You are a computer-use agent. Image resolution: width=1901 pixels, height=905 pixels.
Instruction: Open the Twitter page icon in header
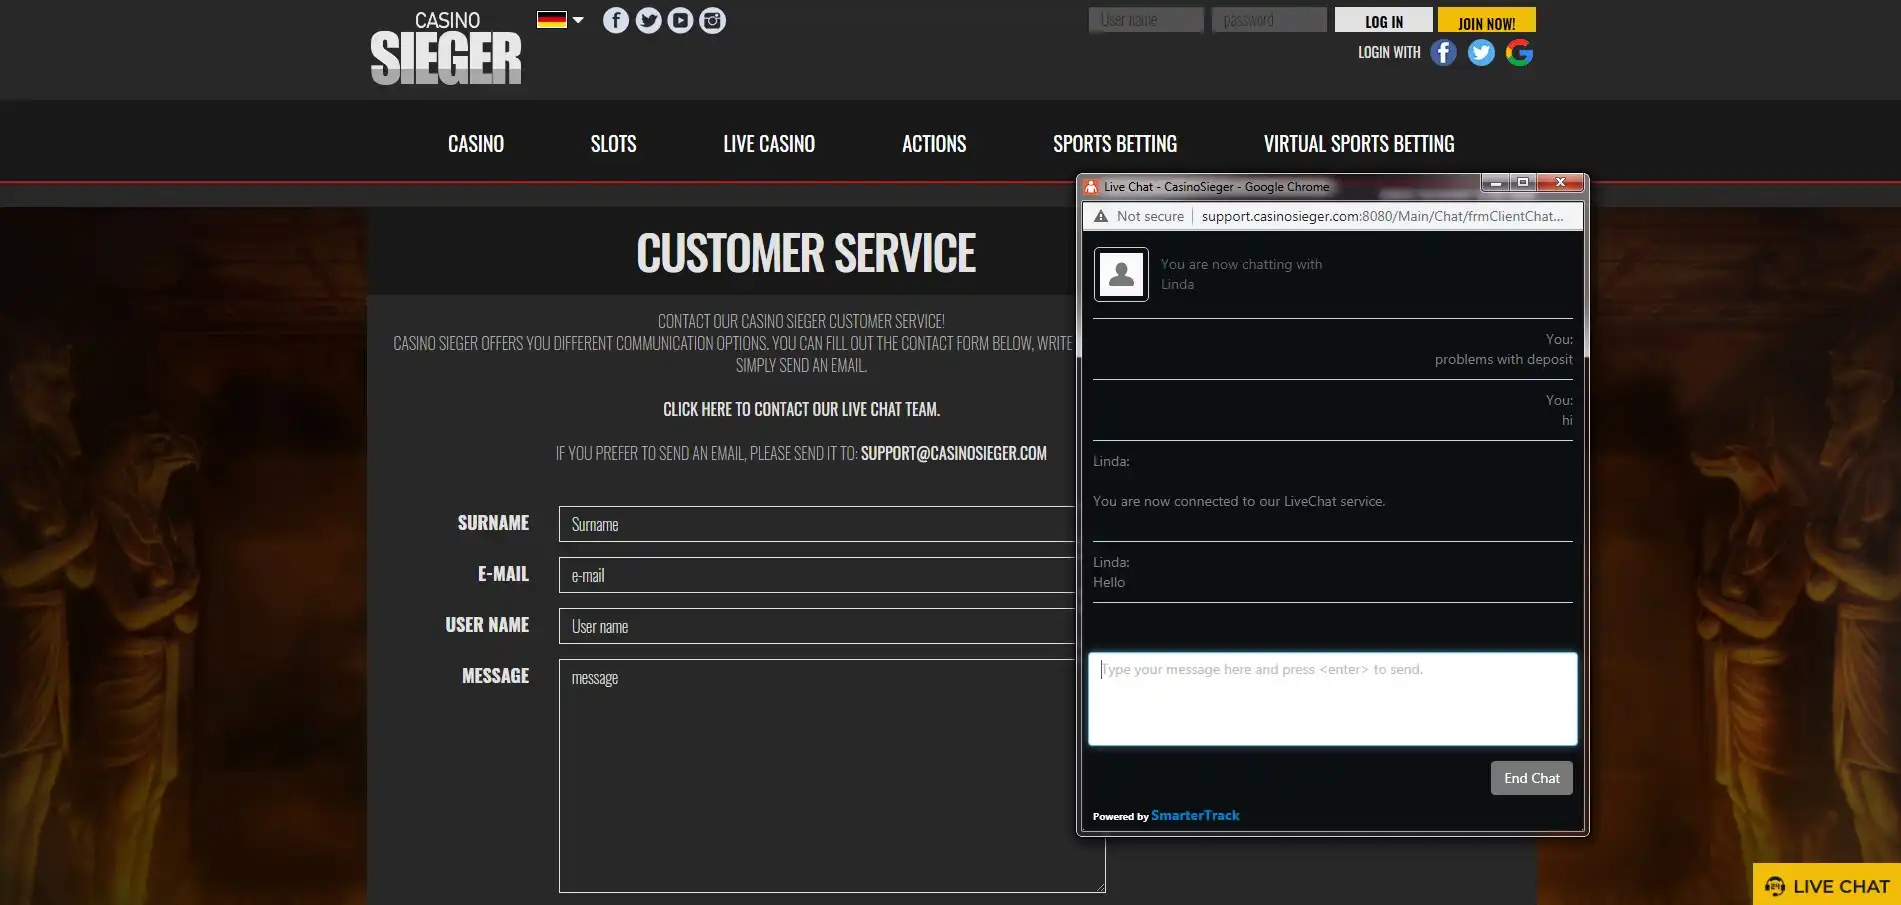point(648,21)
